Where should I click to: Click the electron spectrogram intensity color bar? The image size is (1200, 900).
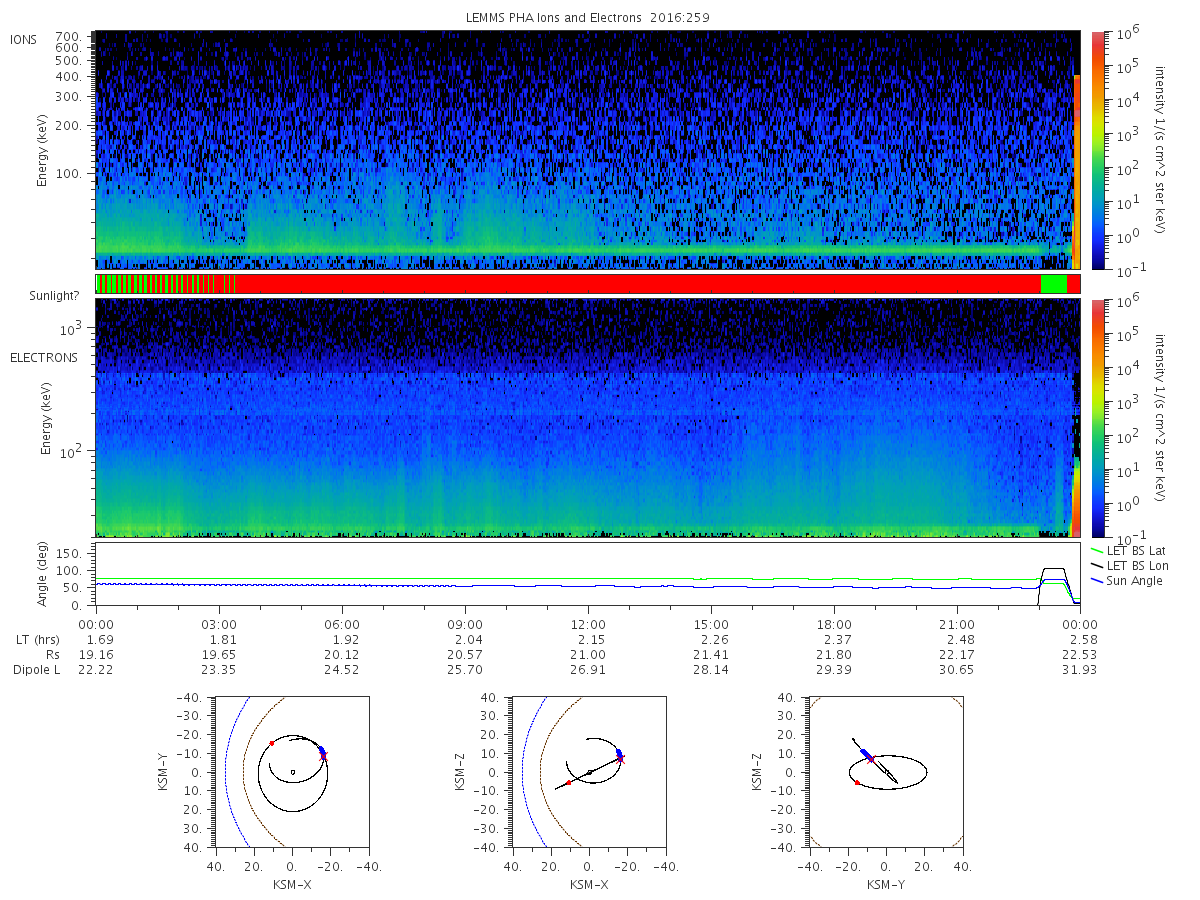1097,418
